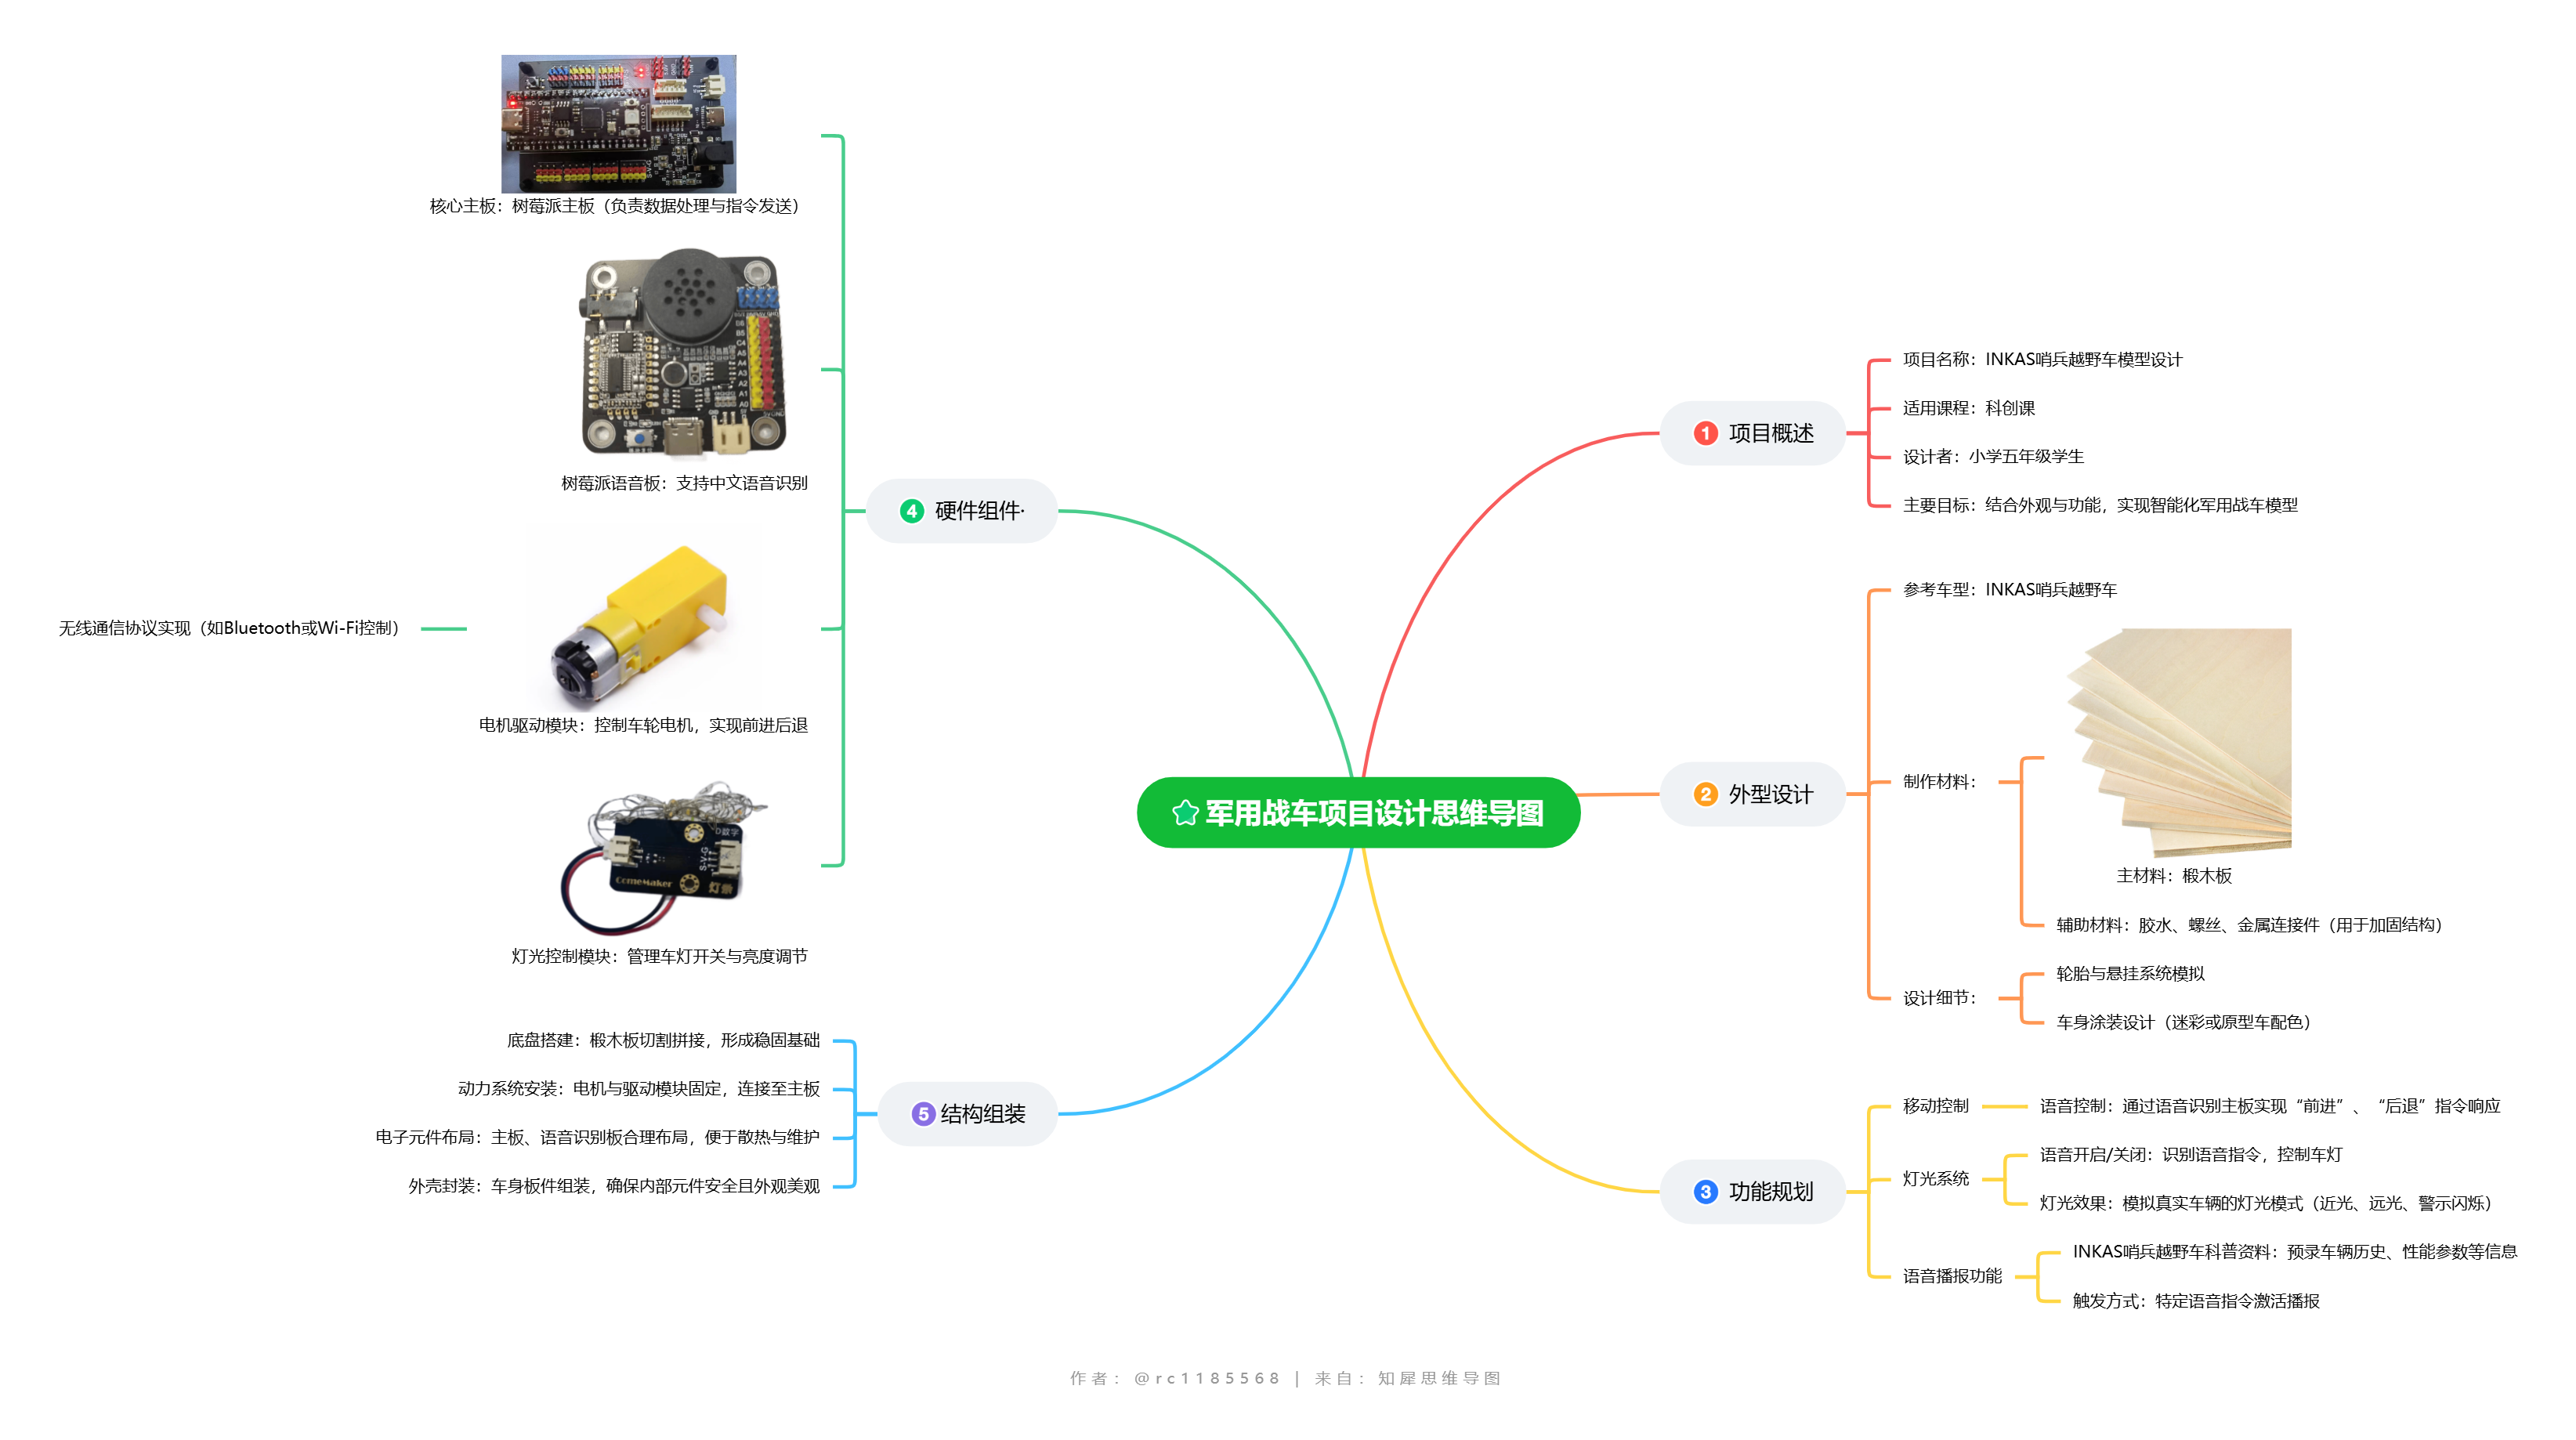Select the 灯光系统 node

coord(1936,1179)
